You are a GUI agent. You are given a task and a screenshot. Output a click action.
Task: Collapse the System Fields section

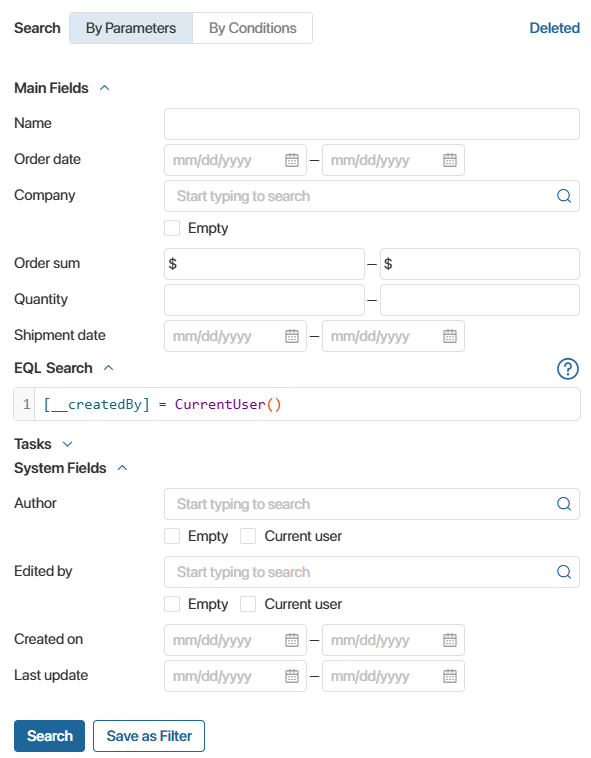tap(123, 468)
